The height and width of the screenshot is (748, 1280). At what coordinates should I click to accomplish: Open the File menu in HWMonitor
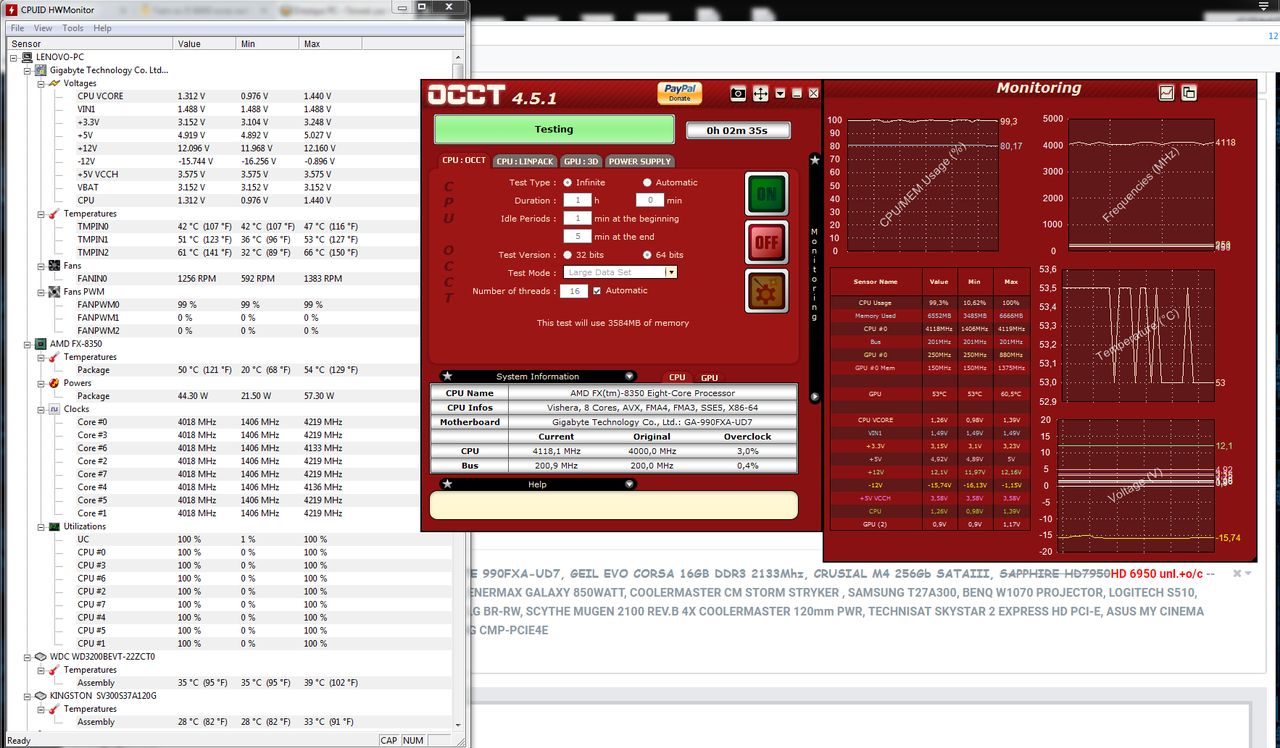tap(17, 28)
